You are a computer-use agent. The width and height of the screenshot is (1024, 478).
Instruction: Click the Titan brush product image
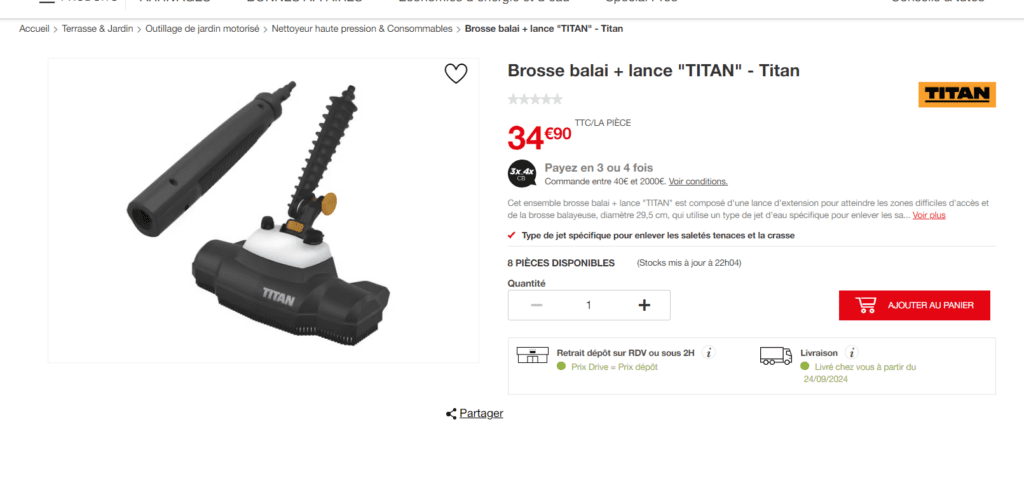[x=263, y=210]
